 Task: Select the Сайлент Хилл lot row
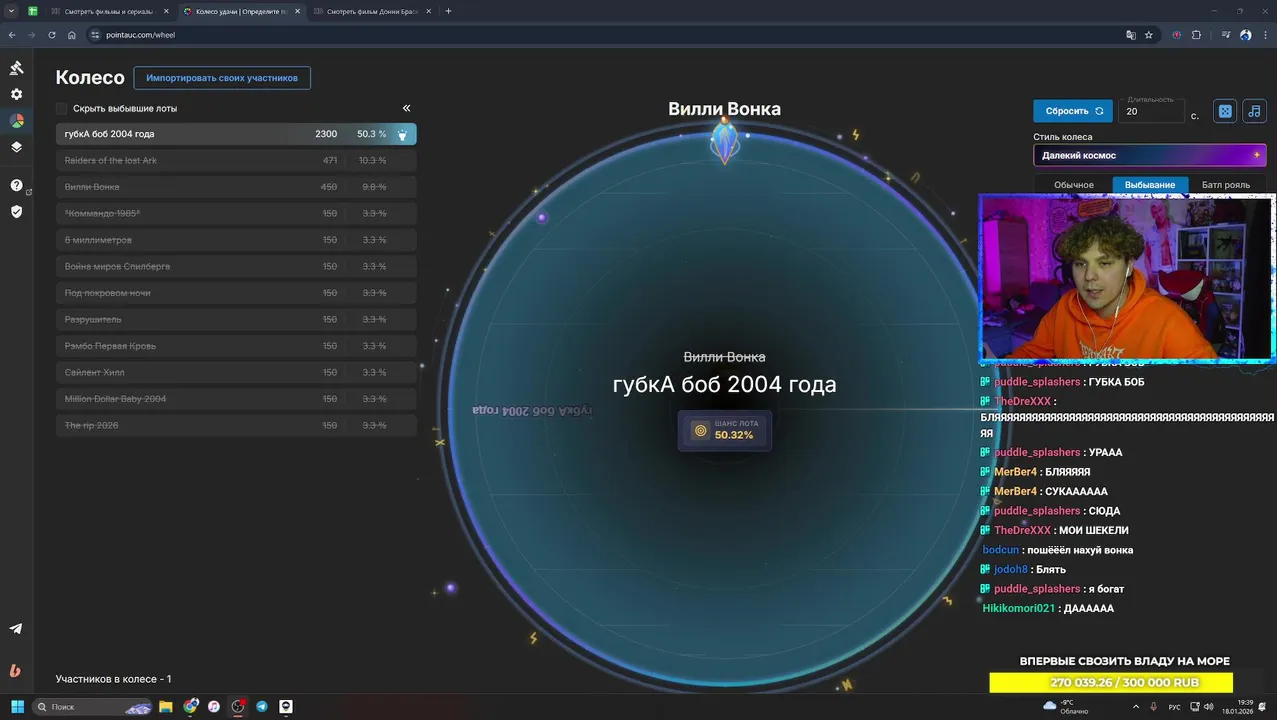(236, 372)
